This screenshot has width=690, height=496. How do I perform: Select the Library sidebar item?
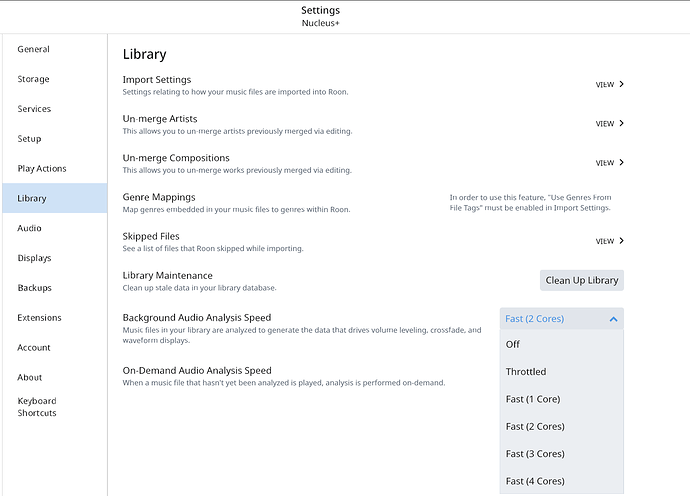(x=55, y=198)
